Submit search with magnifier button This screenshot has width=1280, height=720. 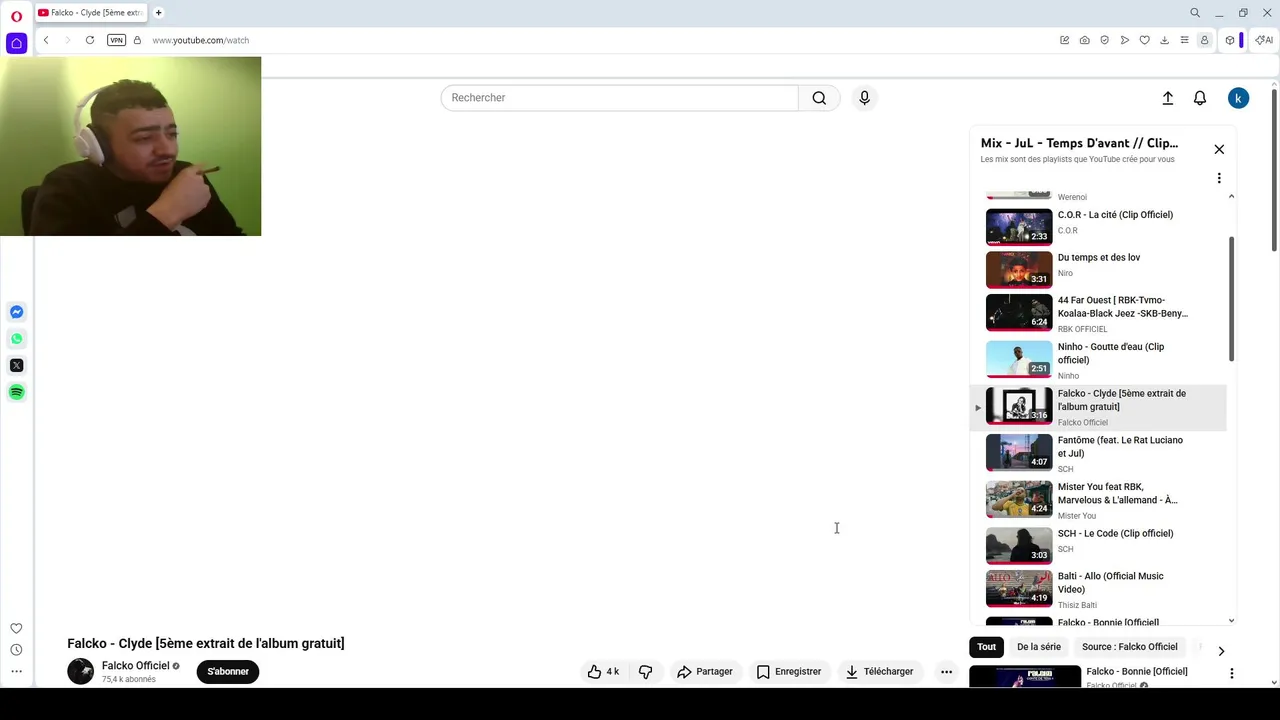tap(819, 98)
